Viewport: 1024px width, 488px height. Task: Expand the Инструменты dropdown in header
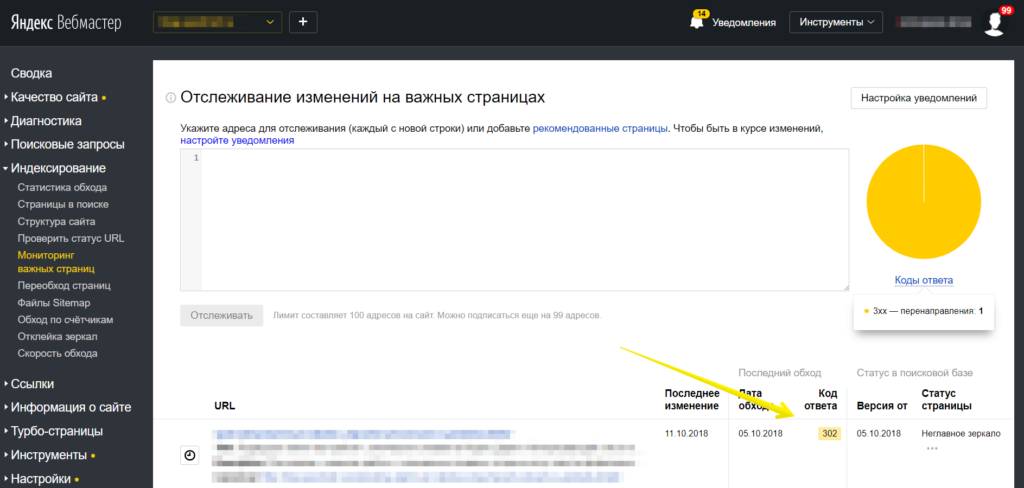[x=836, y=22]
